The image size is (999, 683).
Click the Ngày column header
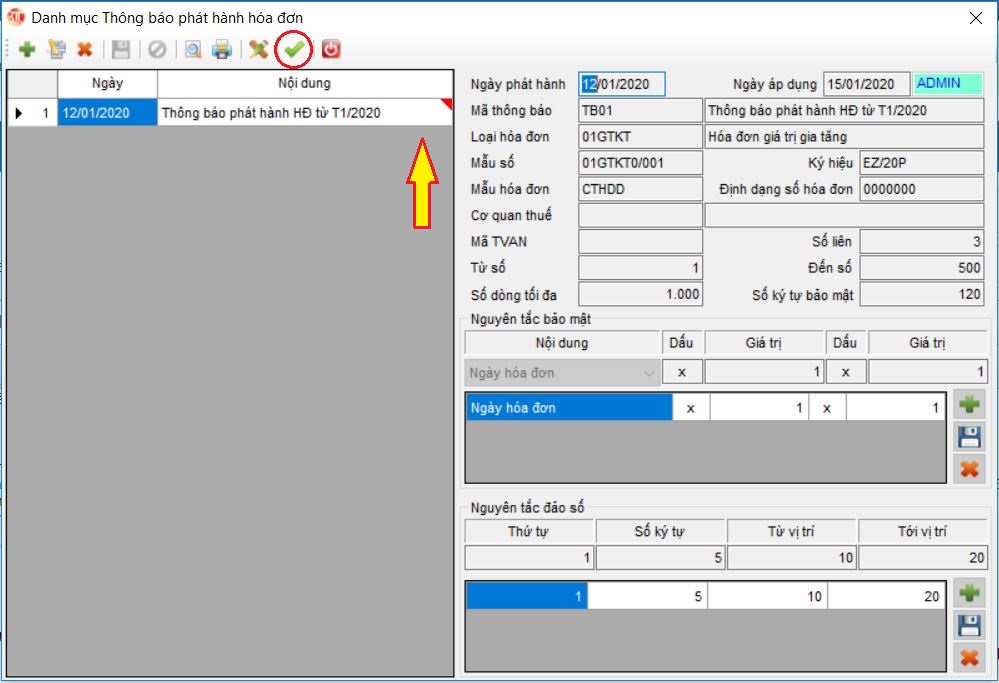pyautogui.click(x=107, y=83)
